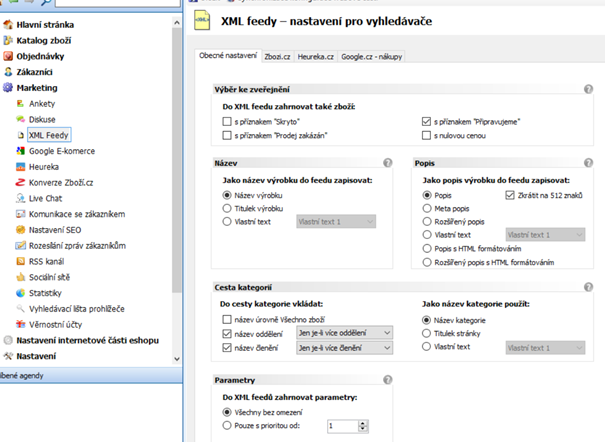
Task: Open RSS kanál icon in Marketing
Action: [x=20, y=262]
